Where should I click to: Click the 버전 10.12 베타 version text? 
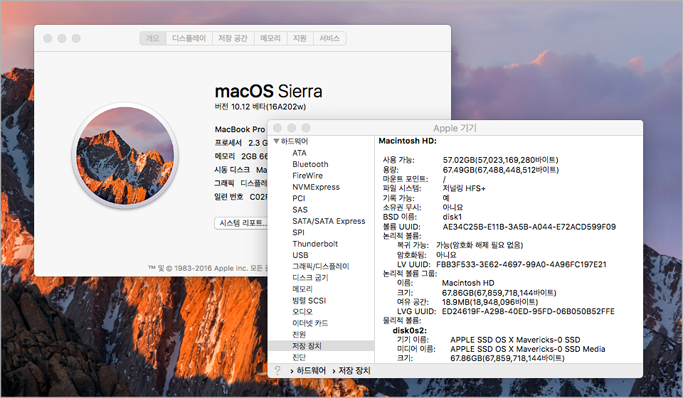point(260,107)
